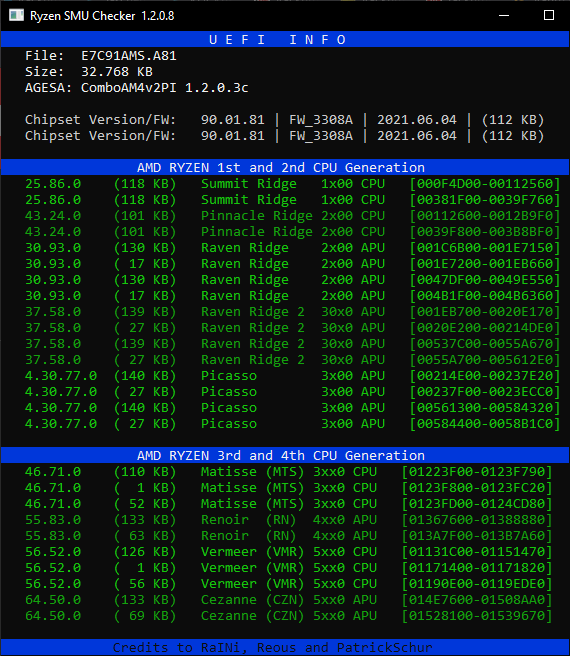Click Picasso address [00584400-0058B1C0]
570x656 pixels.
coord(485,423)
